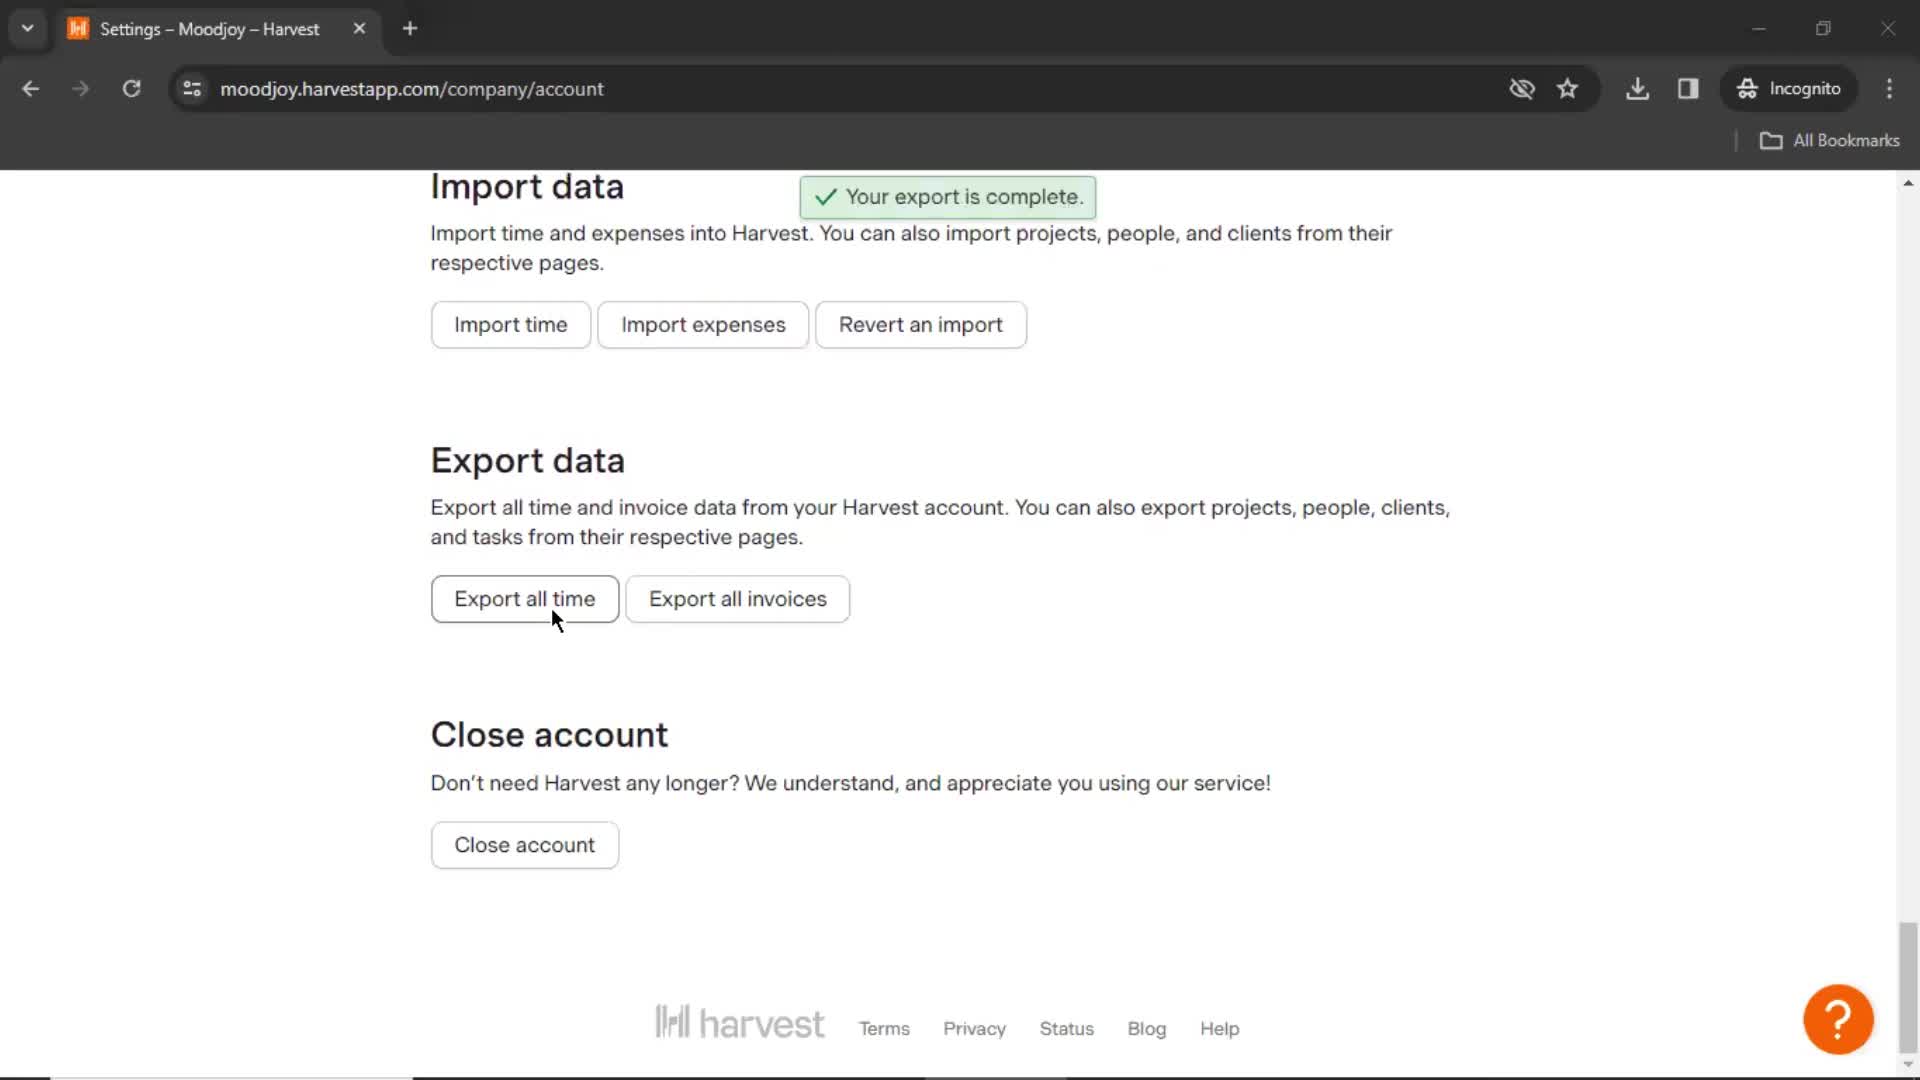Click Export all invoices button
1920x1080 pixels.
tap(737, 597)
